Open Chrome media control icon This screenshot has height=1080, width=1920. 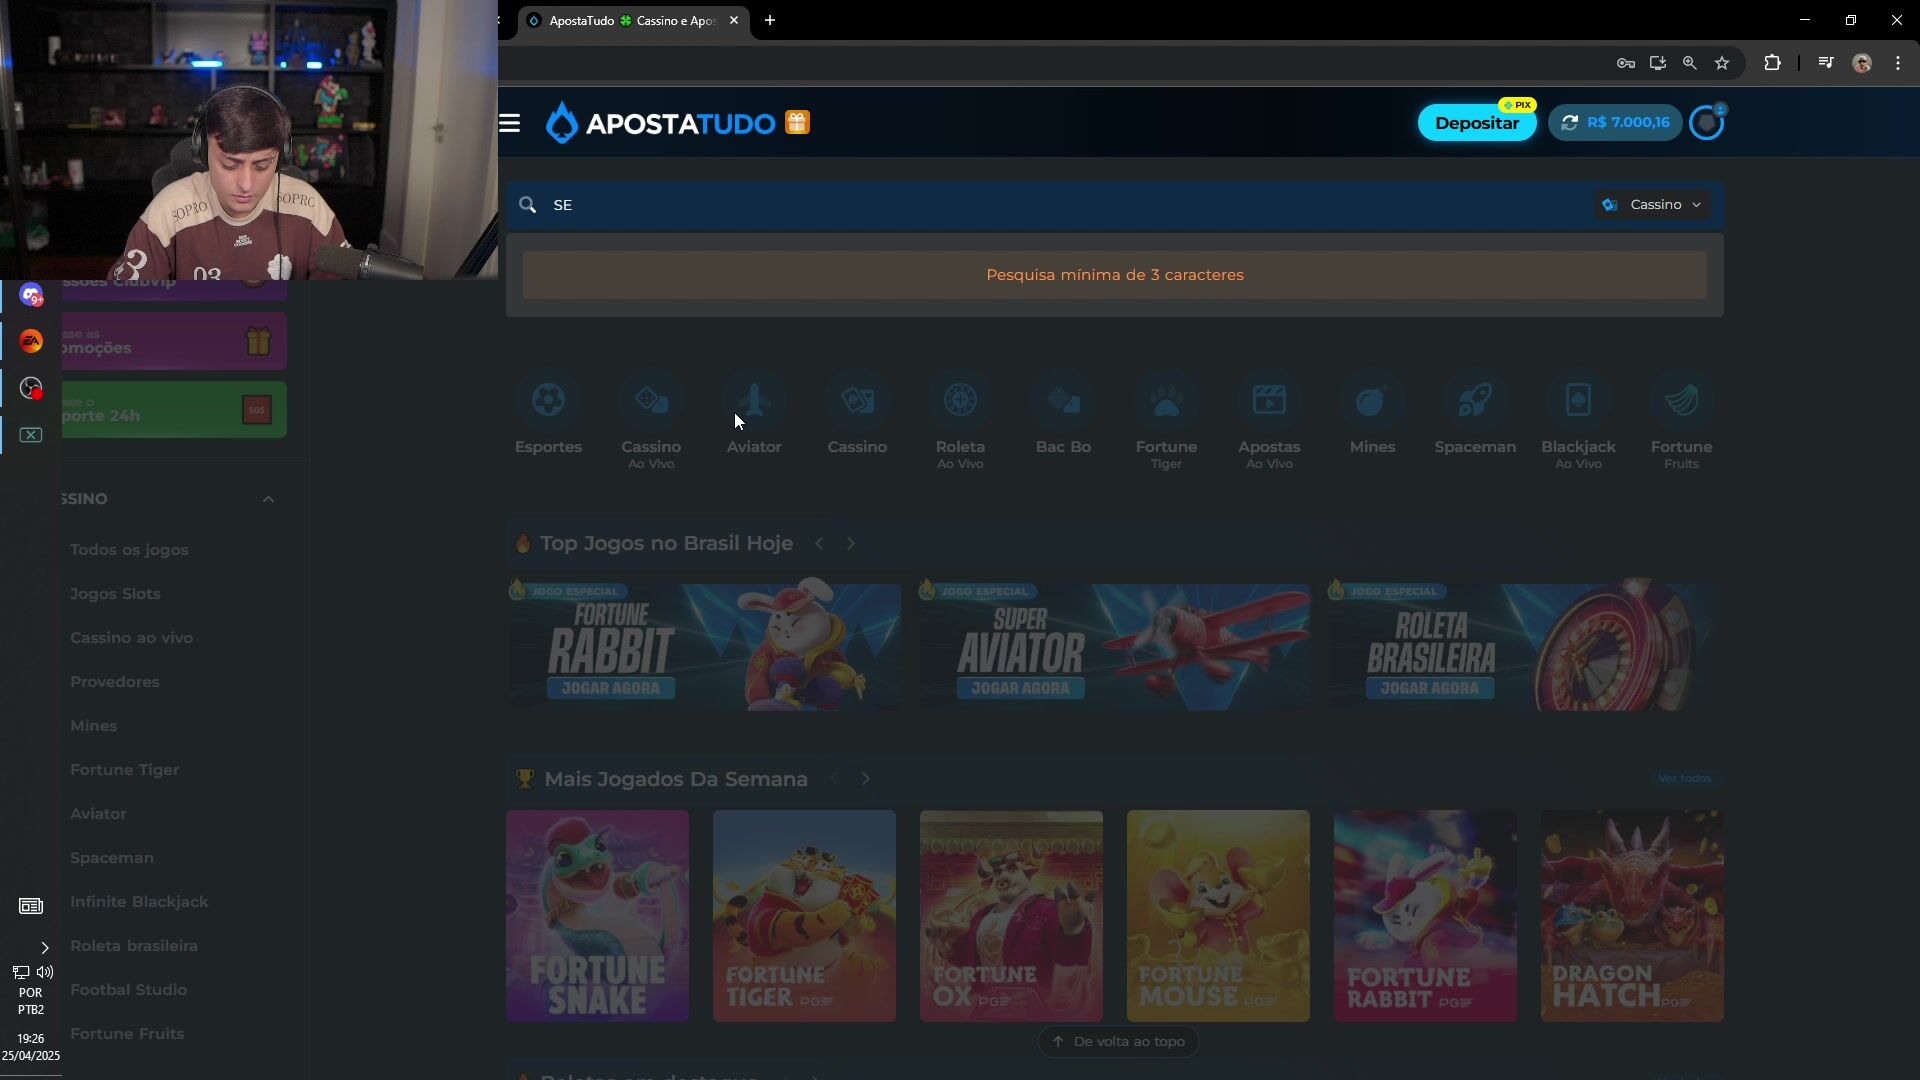coord(1826,63)
